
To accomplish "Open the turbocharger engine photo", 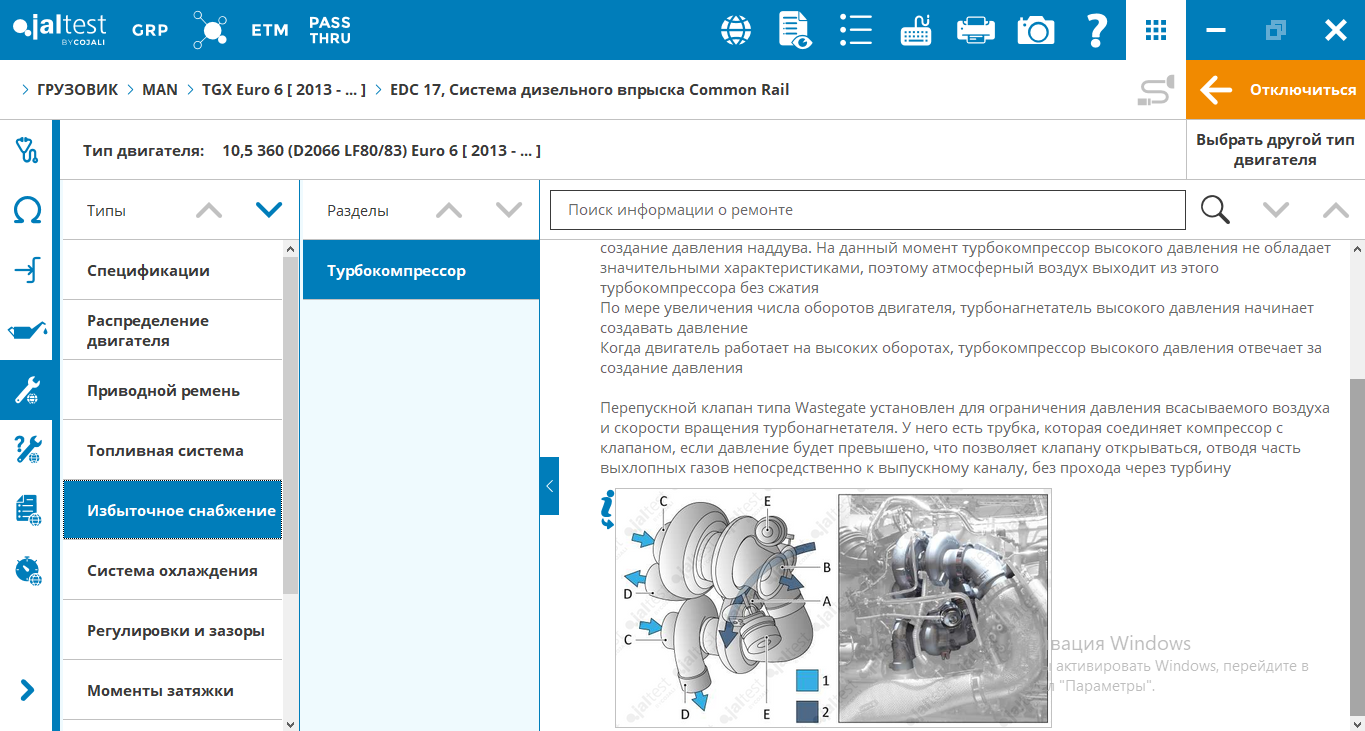I will click(x=944, y=609).
